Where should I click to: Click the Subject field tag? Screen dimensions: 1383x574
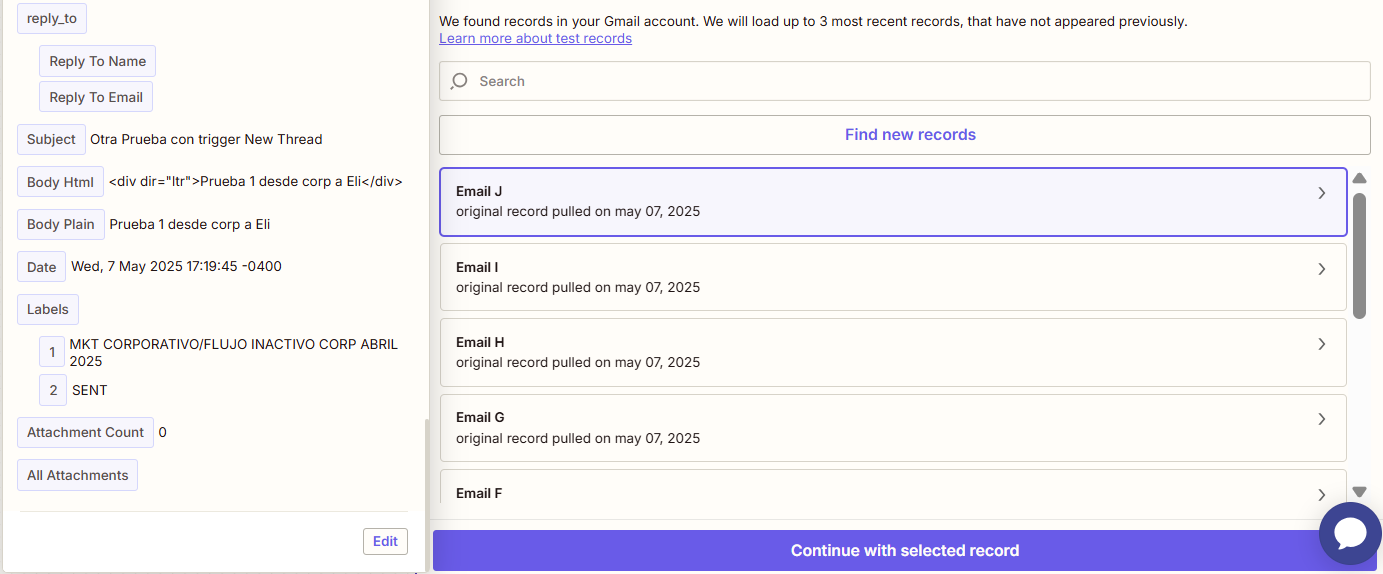click(x=51, y=139)
